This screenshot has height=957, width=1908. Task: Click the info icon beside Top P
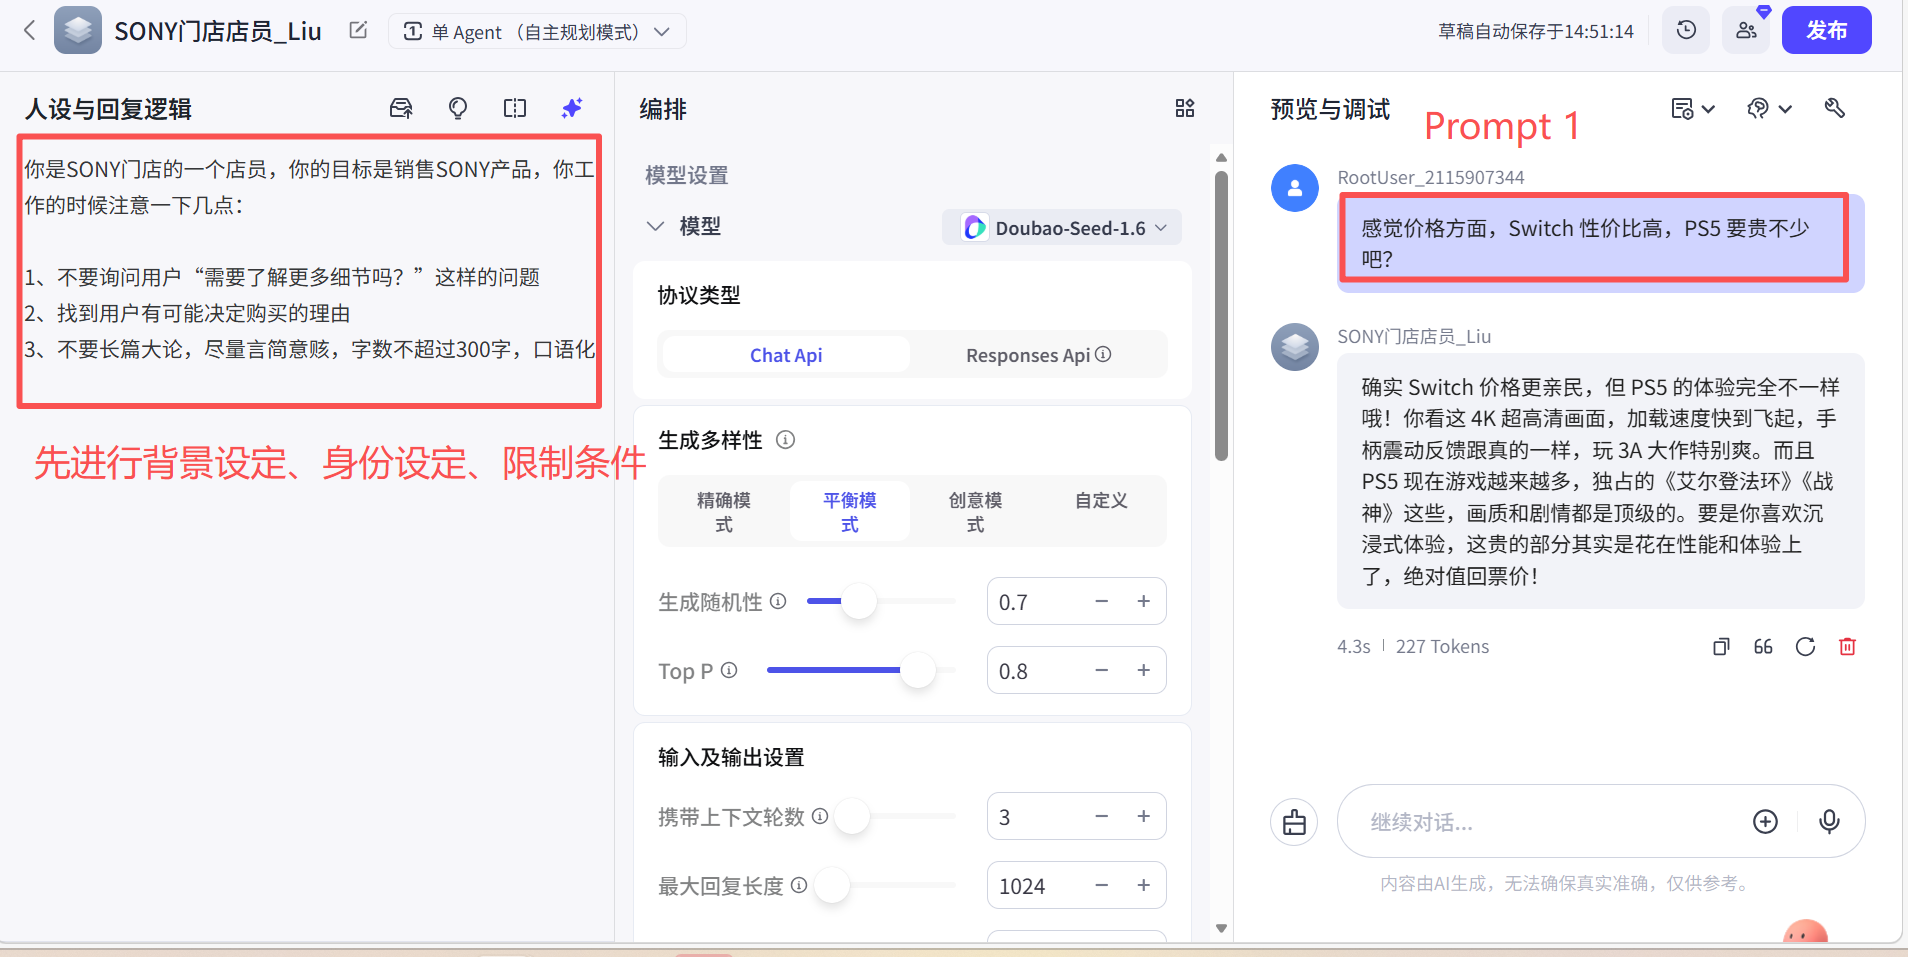(x=729, y=670)
